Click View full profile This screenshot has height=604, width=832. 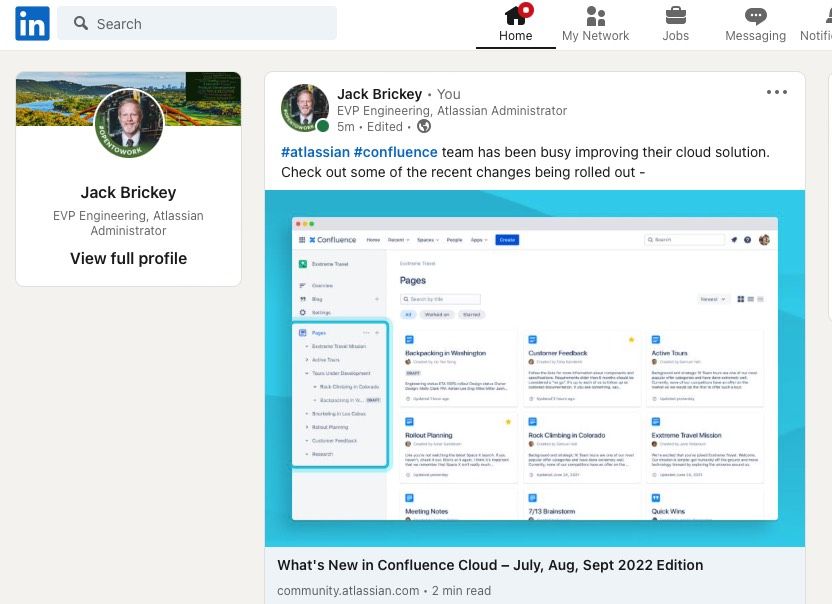pyautogui.click(x=128, y=258)
